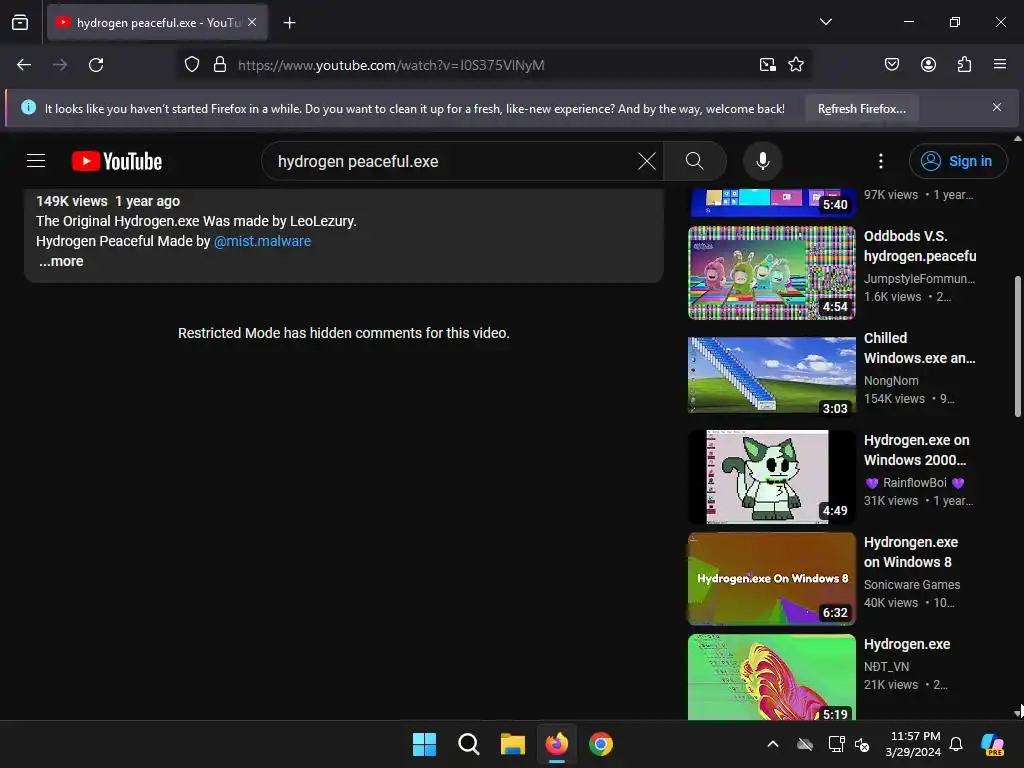The image size is (1024, 768).
Task: Open Hydrogen.exe On Windows 8 thumbnail
Action: click(x=771, y=579)
